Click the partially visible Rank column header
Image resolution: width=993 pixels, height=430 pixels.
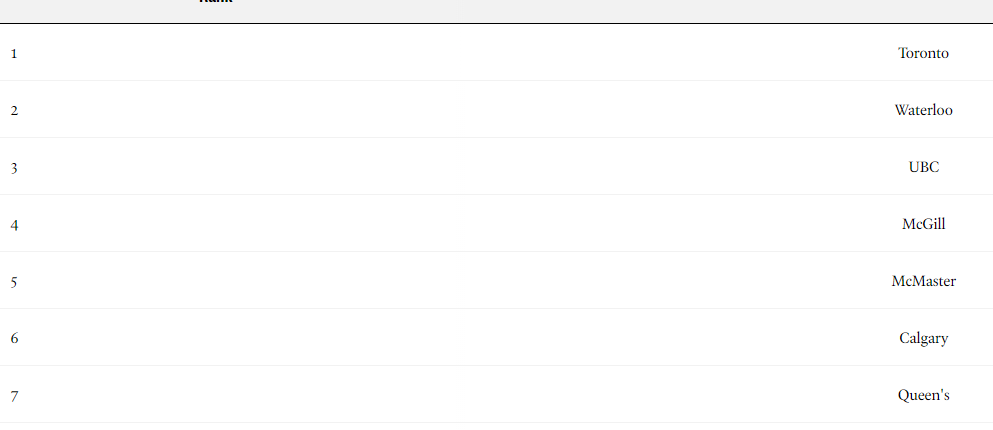click(x=216, y=2)
